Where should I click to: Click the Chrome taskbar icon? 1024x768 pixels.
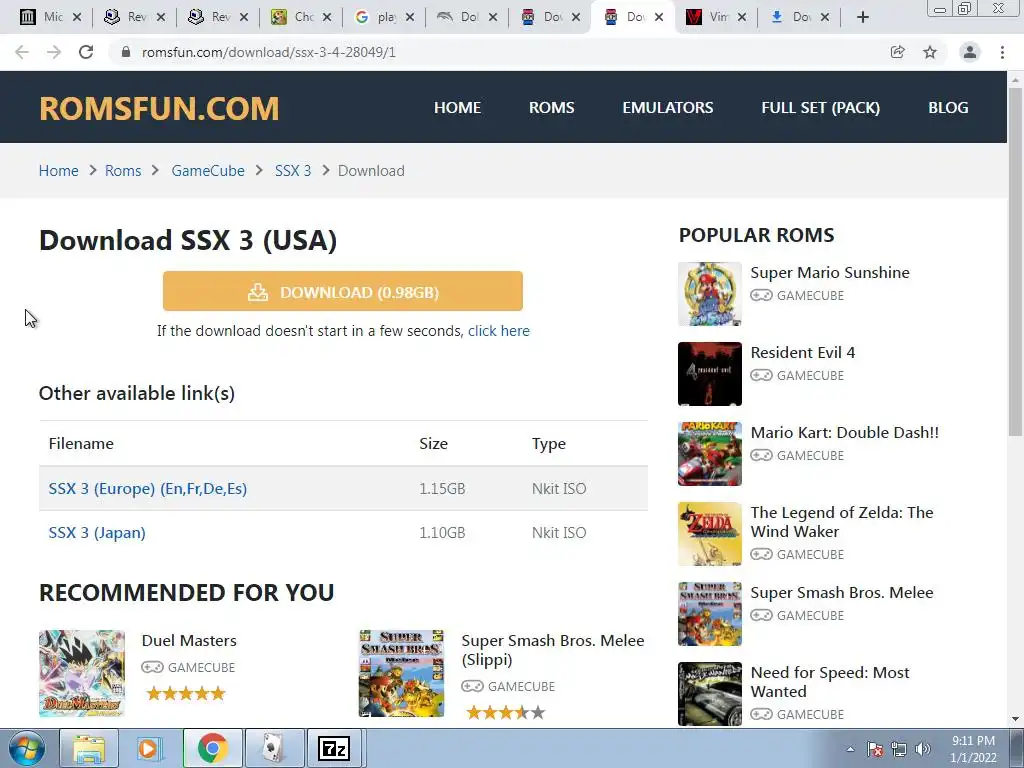pos(212,748)
